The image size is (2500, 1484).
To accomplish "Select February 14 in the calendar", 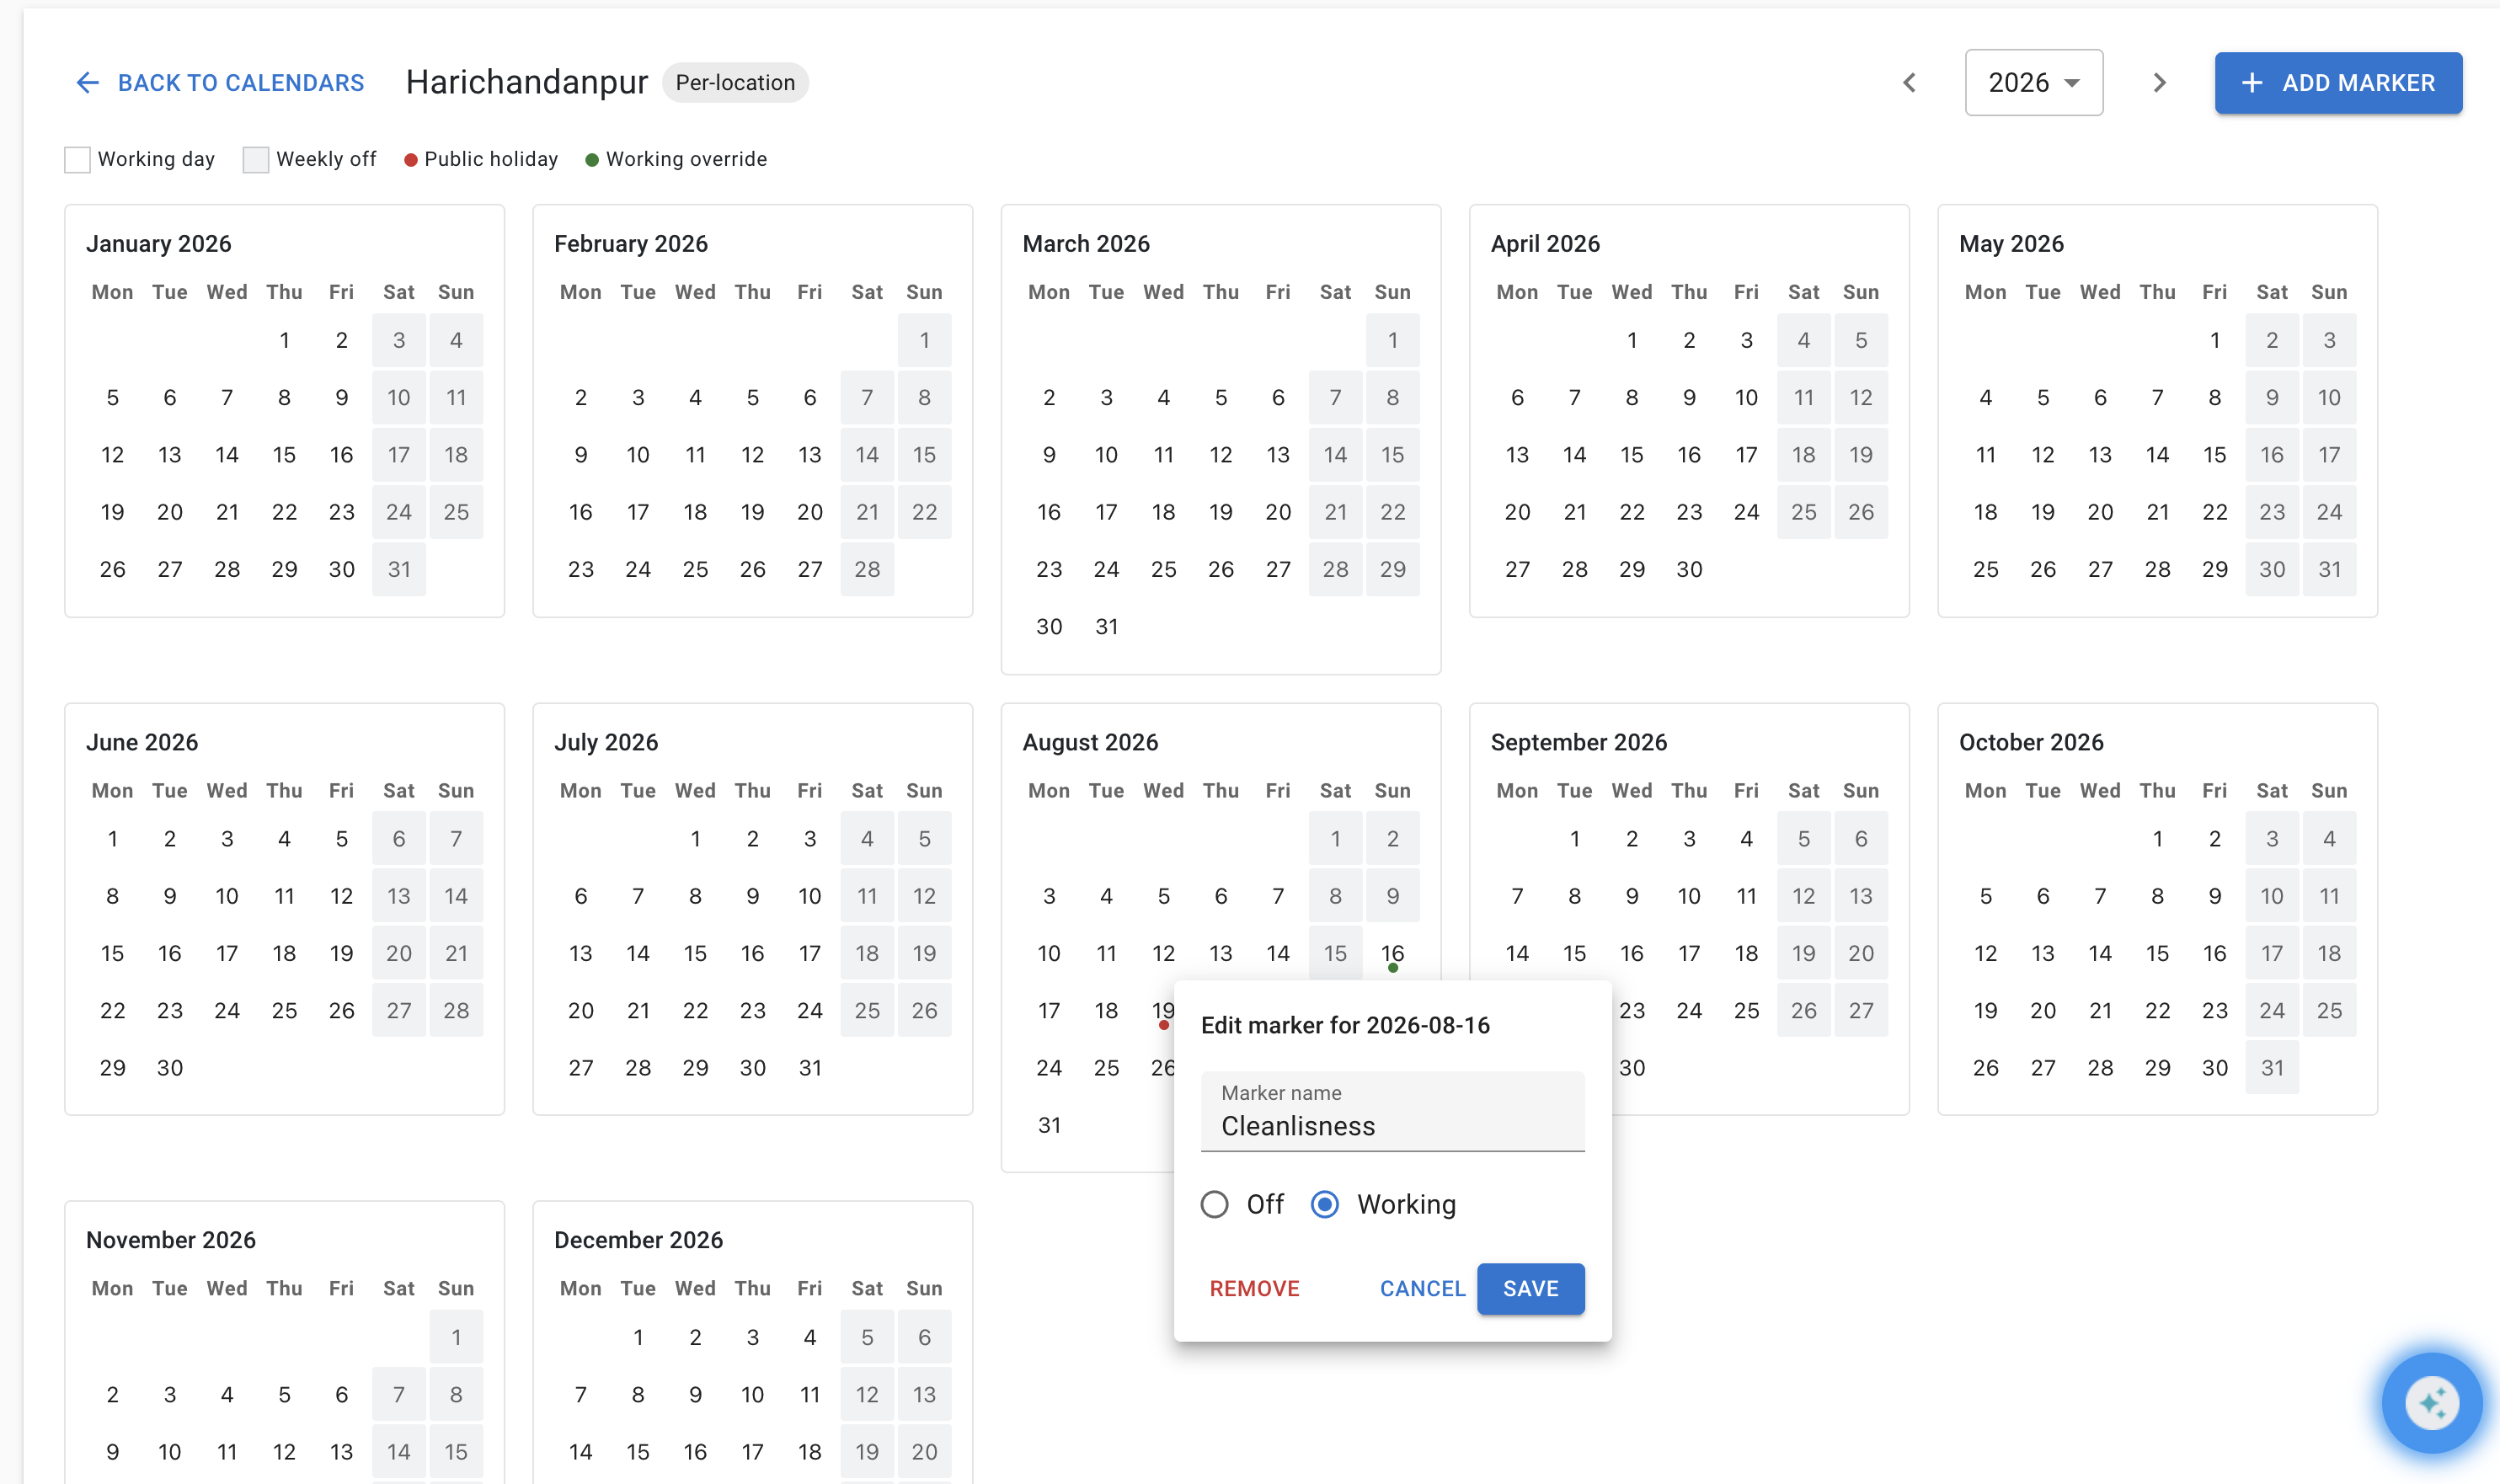I will tap(867, 455).
